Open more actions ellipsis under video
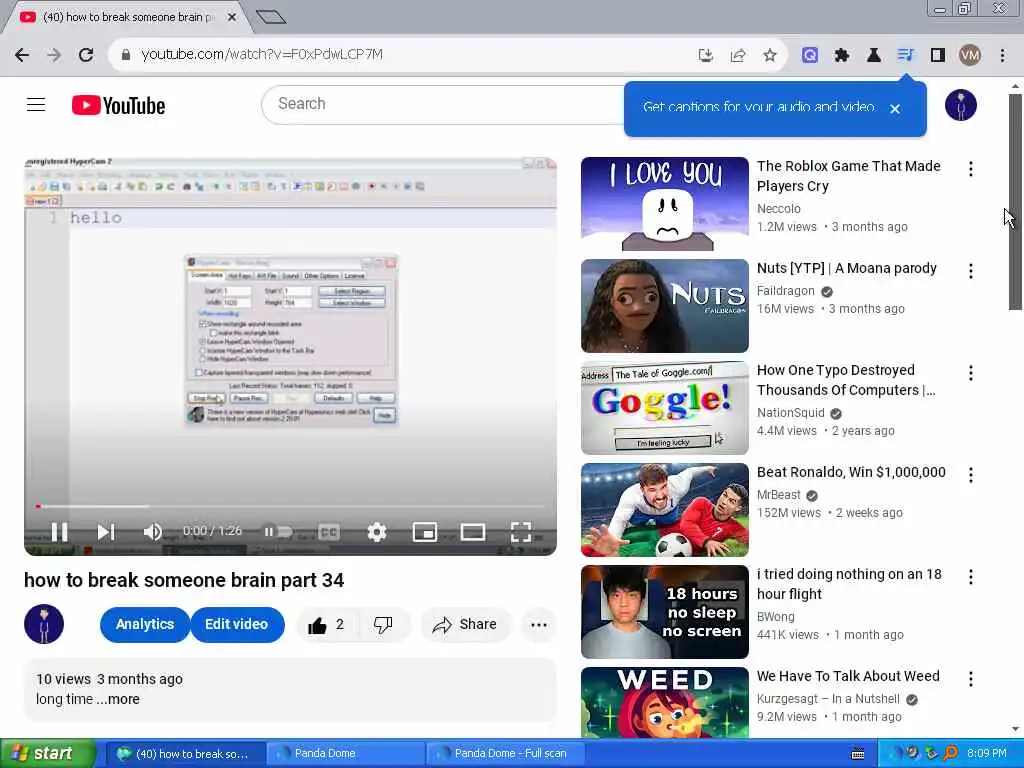1024x768 pixels. point(539,625)
